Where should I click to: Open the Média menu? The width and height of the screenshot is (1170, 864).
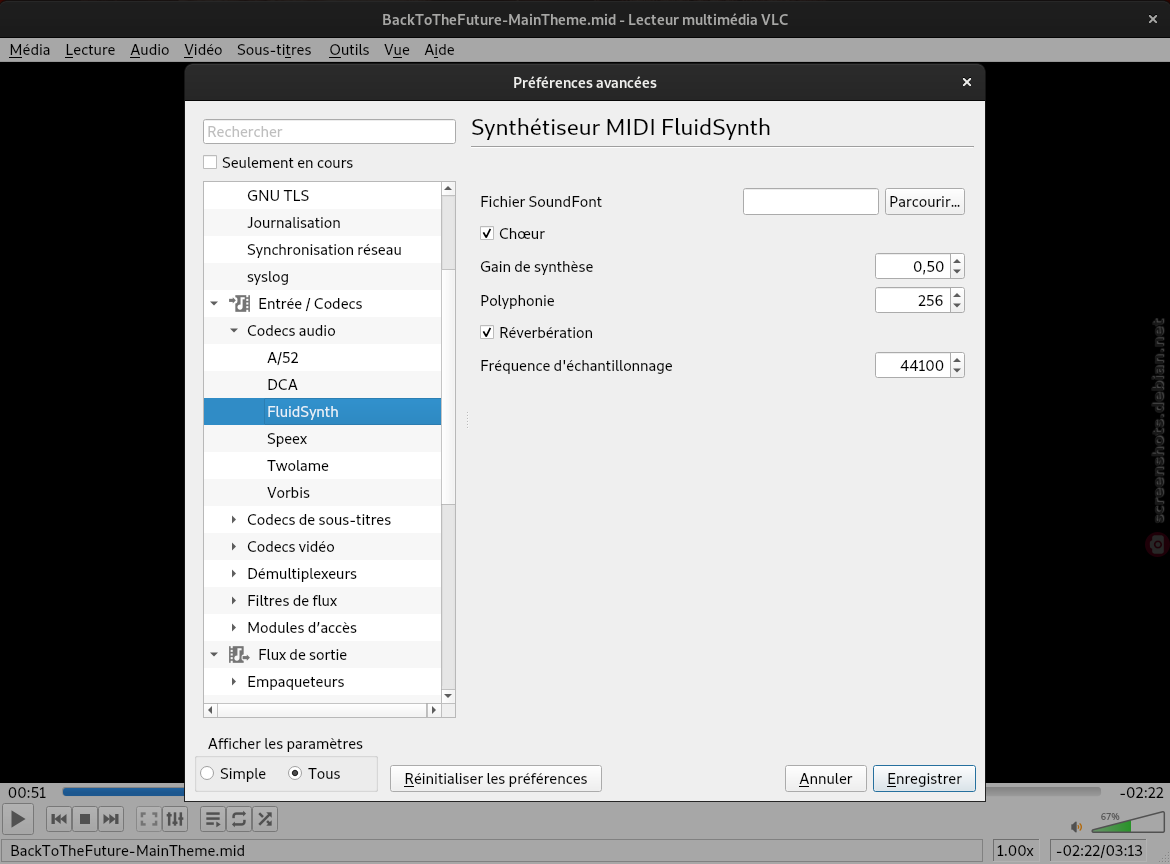[x=30, y=49]
